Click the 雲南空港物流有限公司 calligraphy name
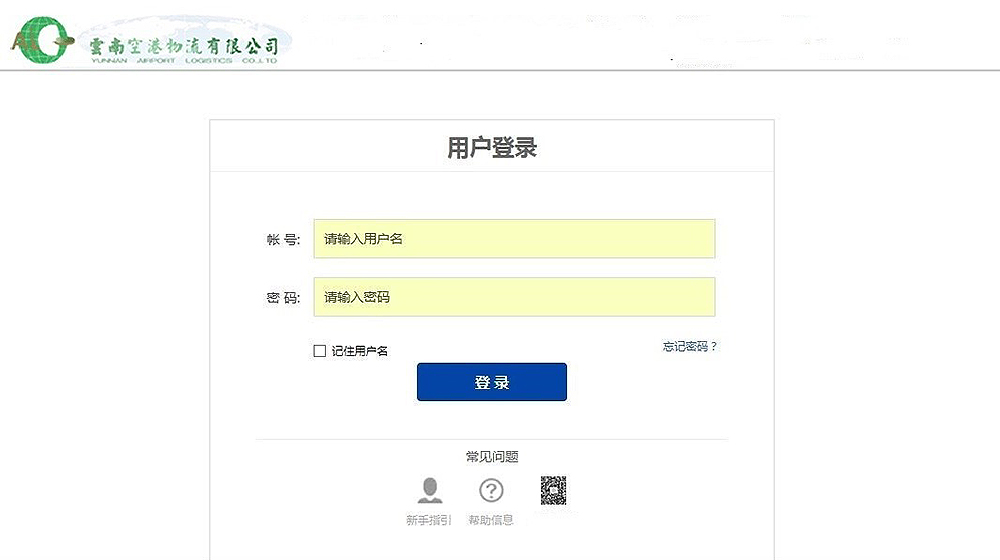 click(x=184, y=45)
